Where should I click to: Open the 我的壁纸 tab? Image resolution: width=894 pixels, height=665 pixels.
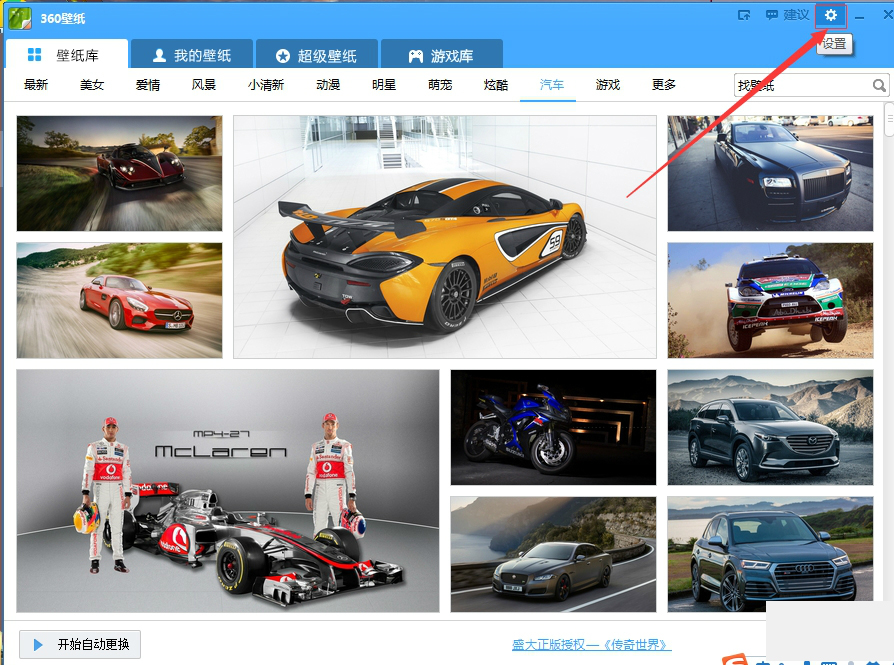(x=190, y=56)
